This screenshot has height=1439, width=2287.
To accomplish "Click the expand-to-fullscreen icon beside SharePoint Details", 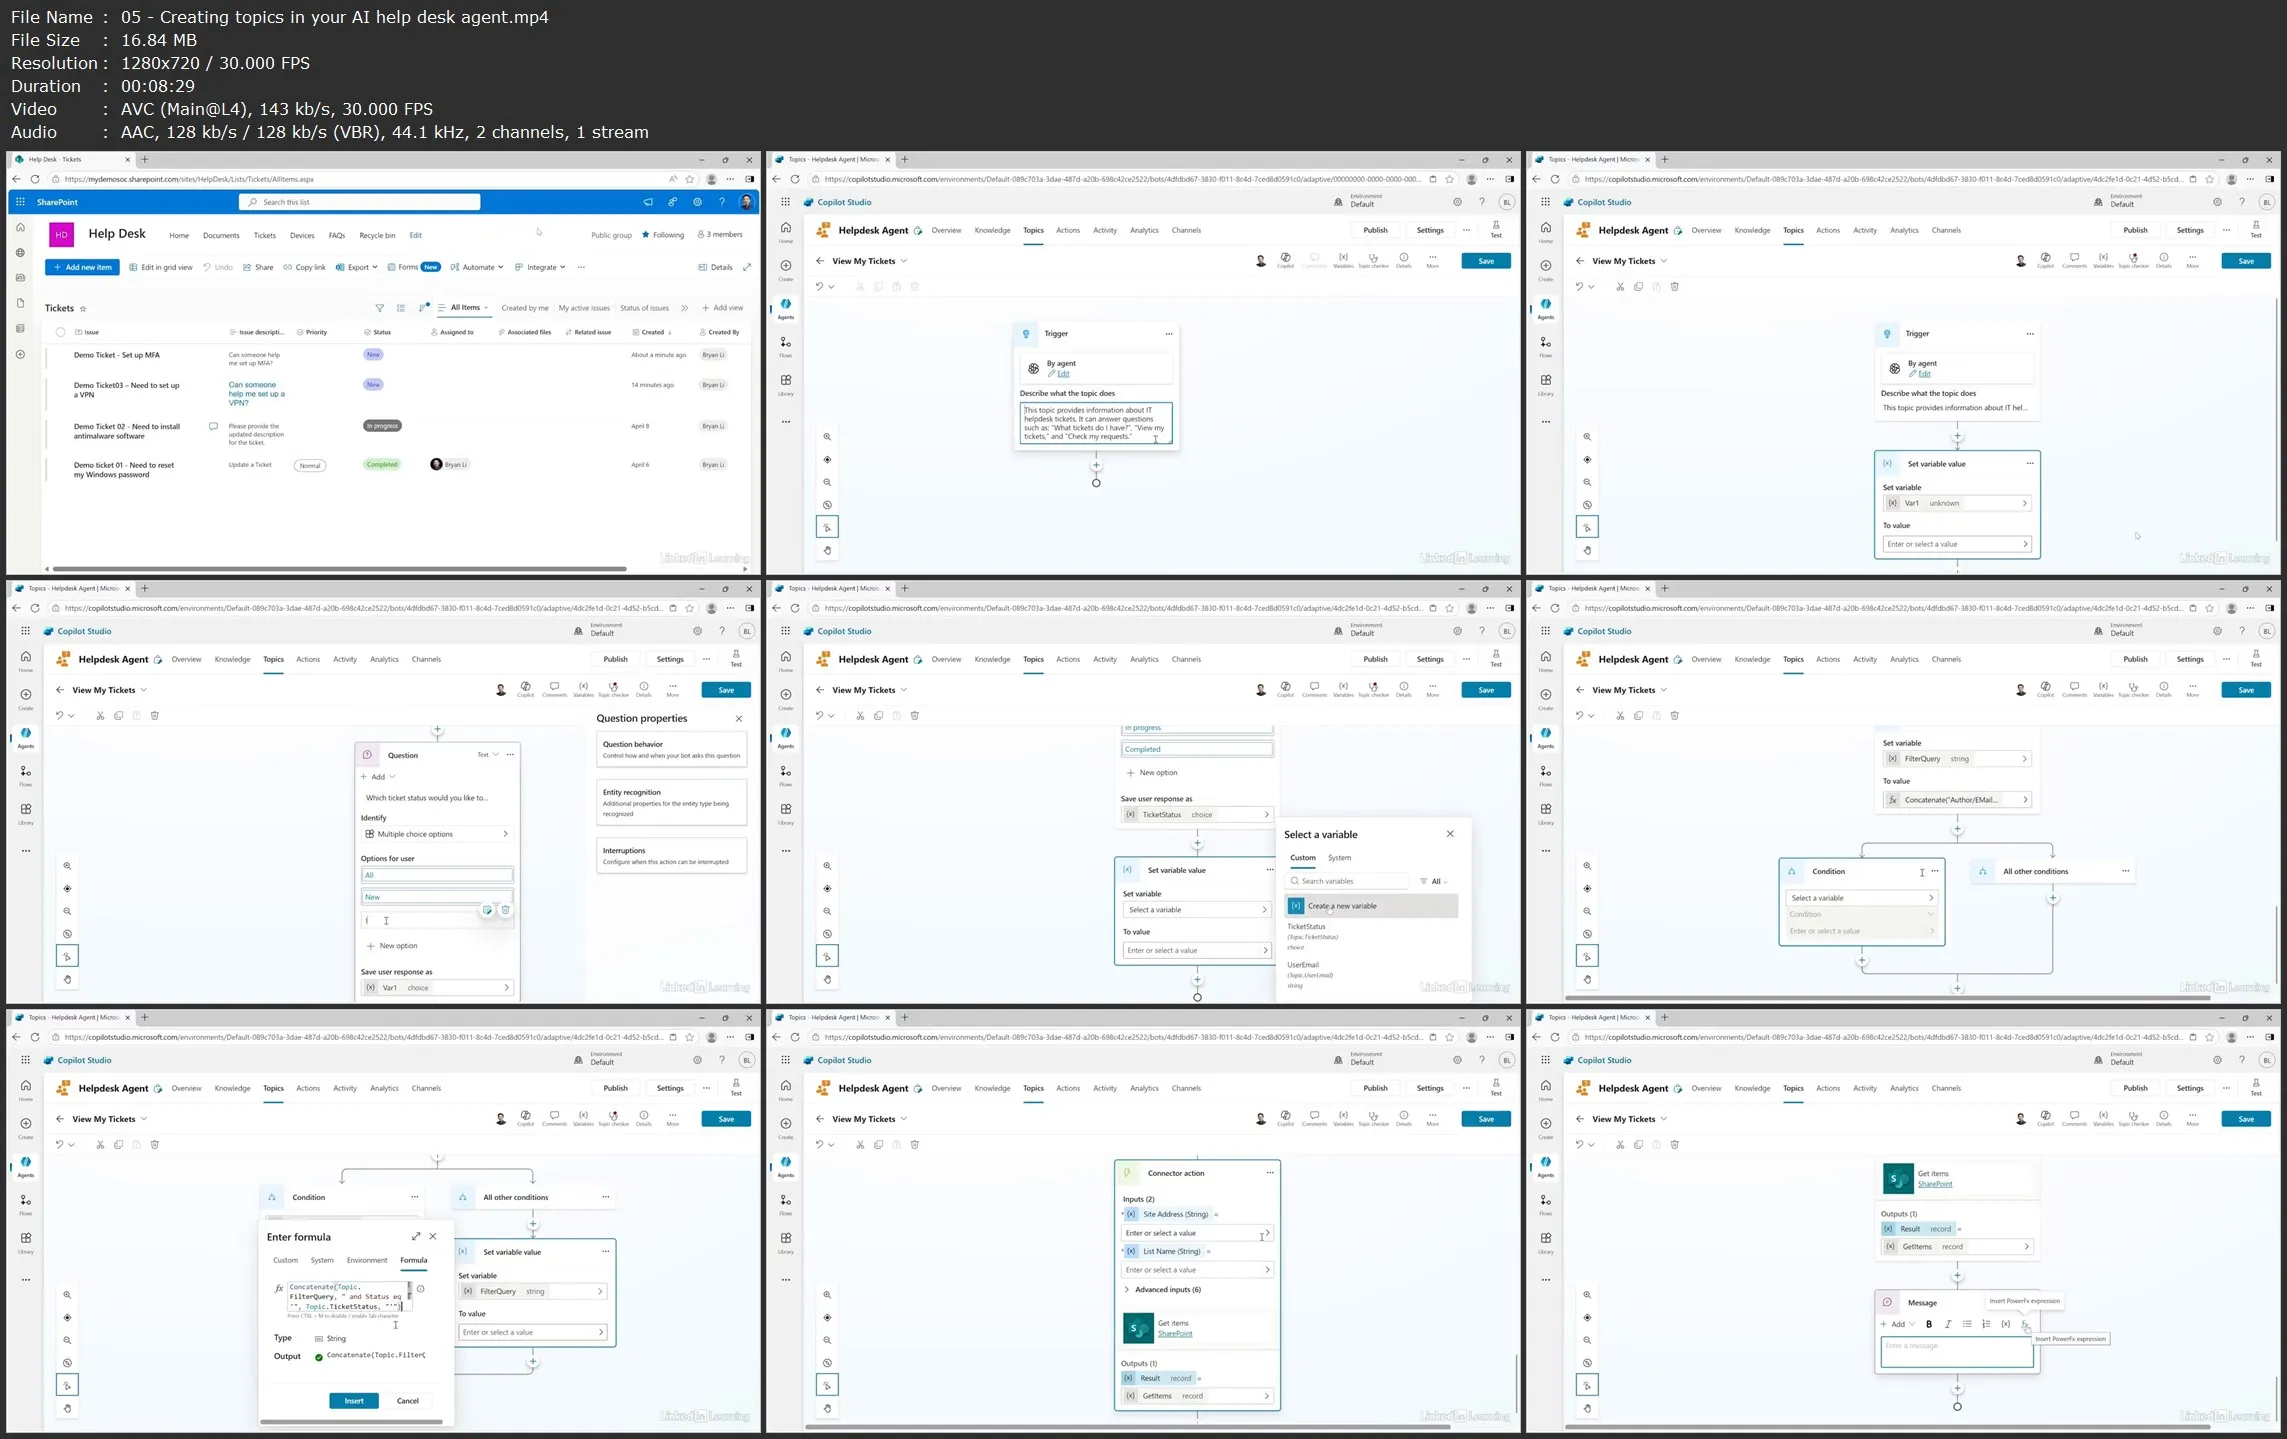I will [747, 267].
